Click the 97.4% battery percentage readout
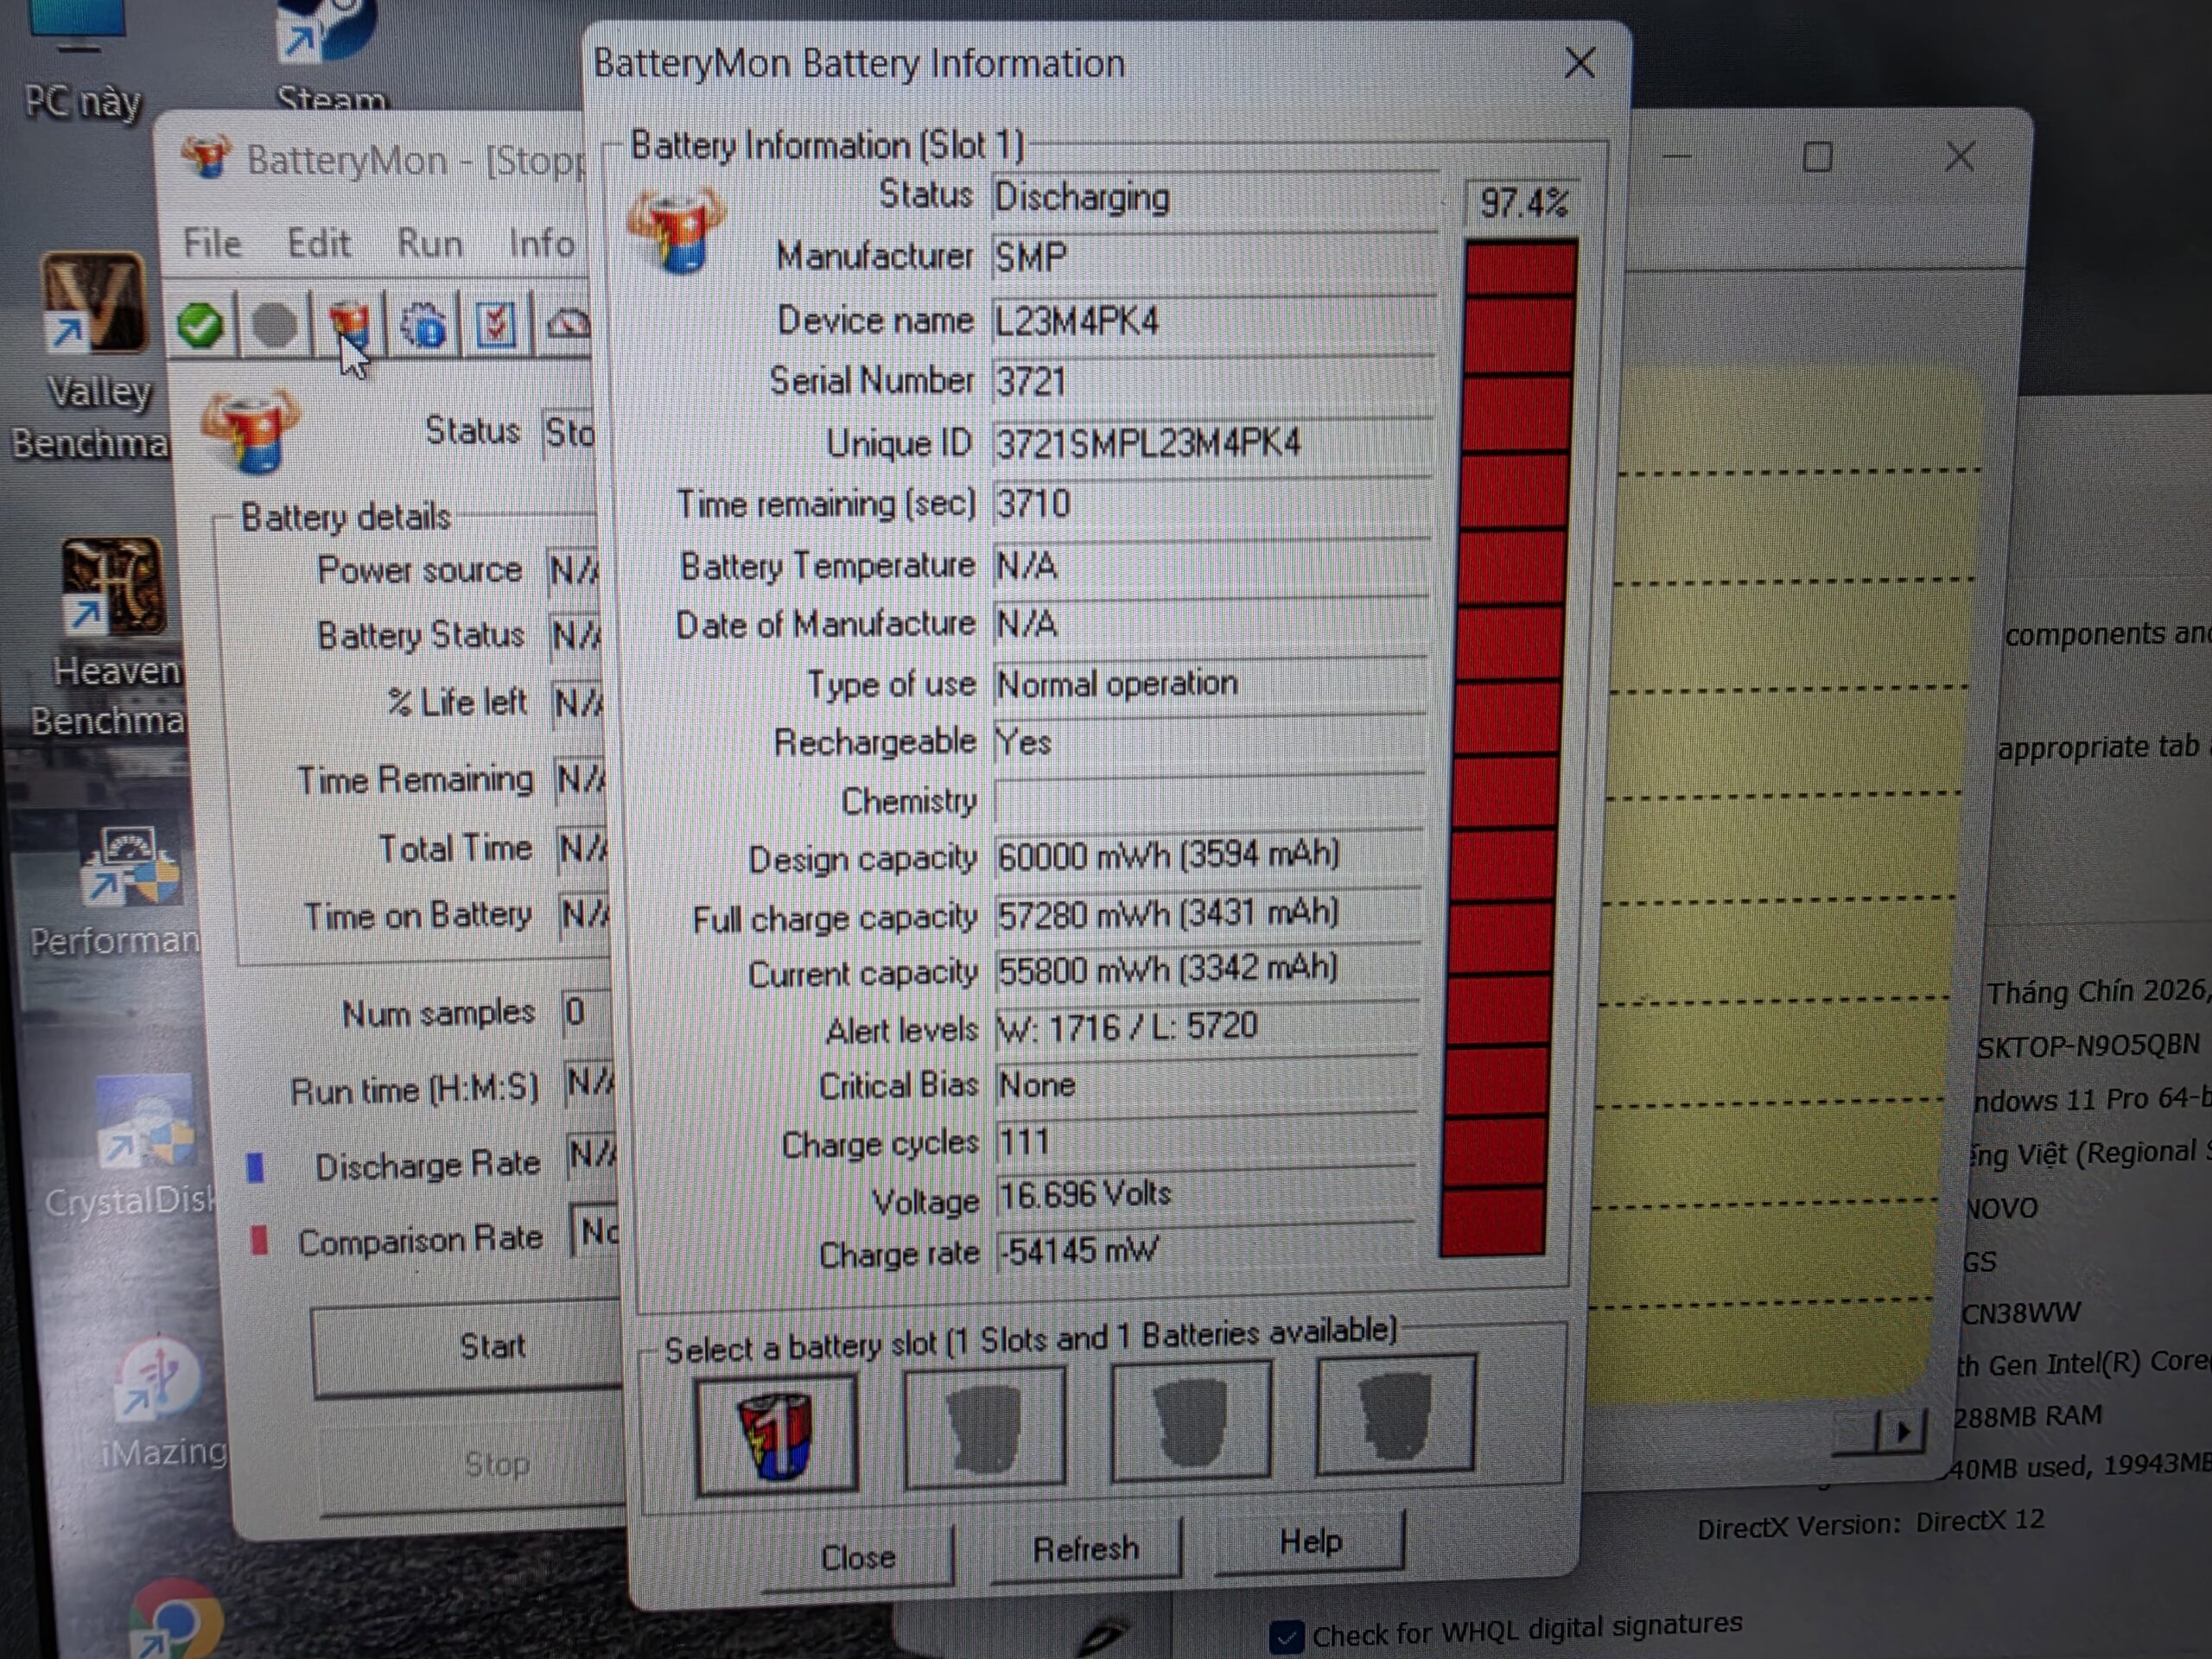 click(x=1520, y=203)
